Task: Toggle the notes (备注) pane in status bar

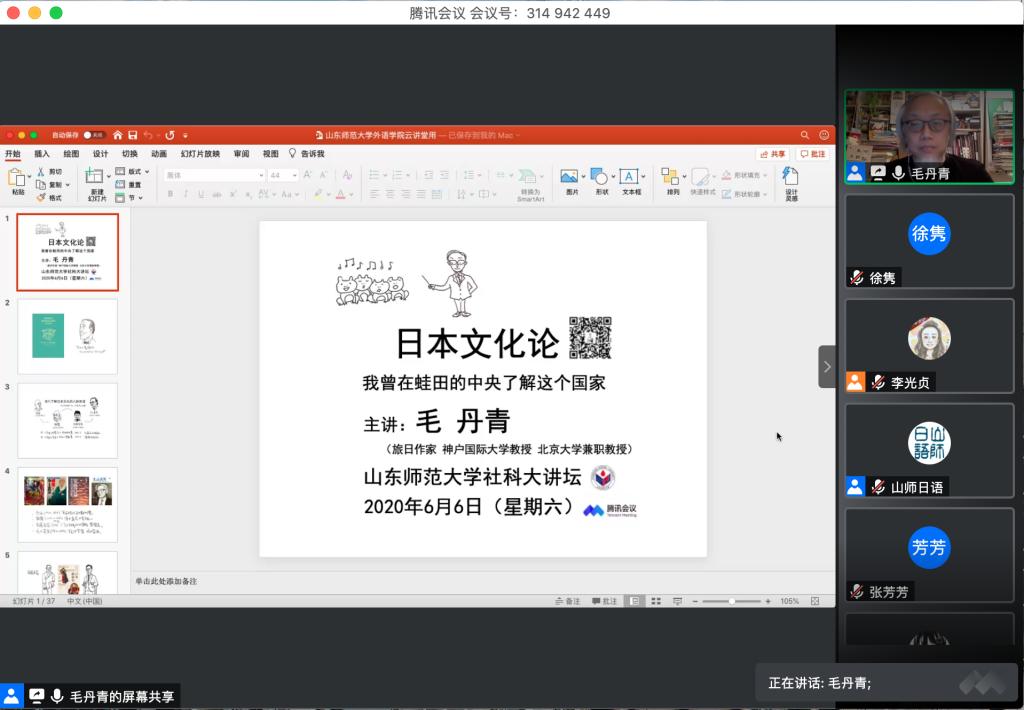Action: coord(567,601)
